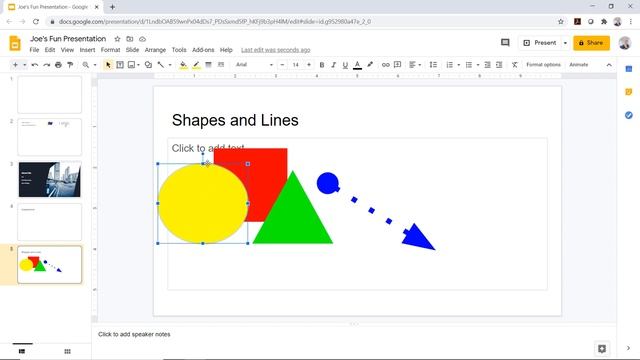Open comment history icon
The image size is (640, 360).
[505, 42]
